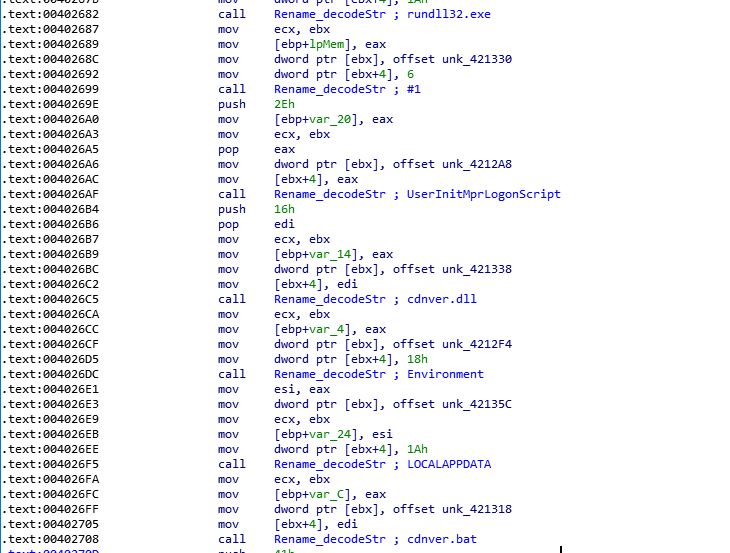This screenshot has width=730, height=553.
Task: Click the #1 decoded string comment
Action: 413,89
